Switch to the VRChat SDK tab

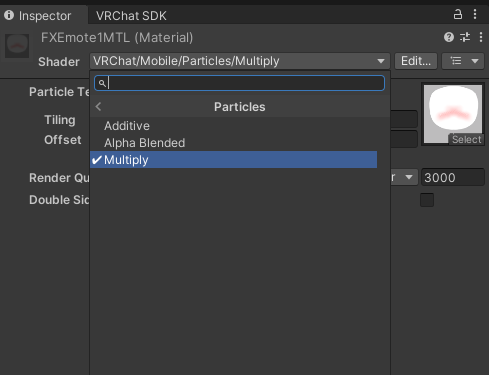tap(131, 16)
